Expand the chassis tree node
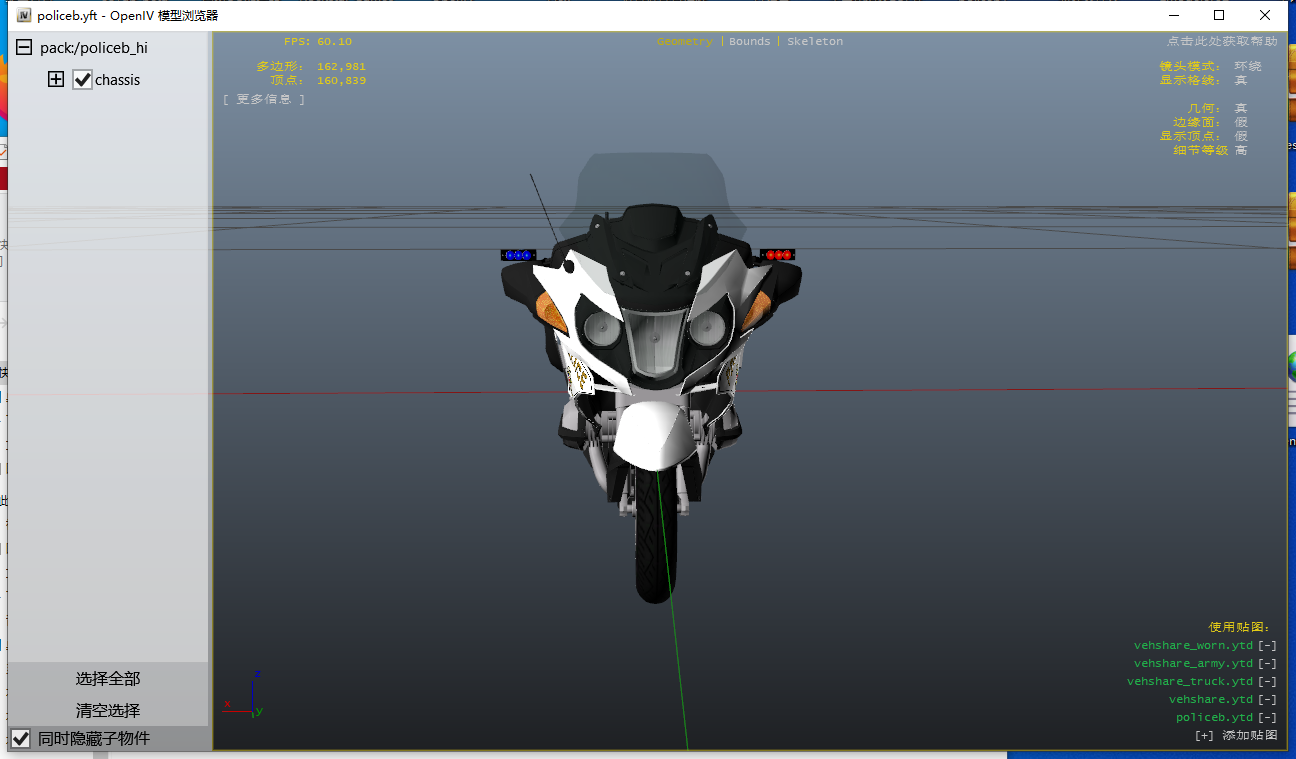This screenshot has height=759, width=1296. coord(56,80)
